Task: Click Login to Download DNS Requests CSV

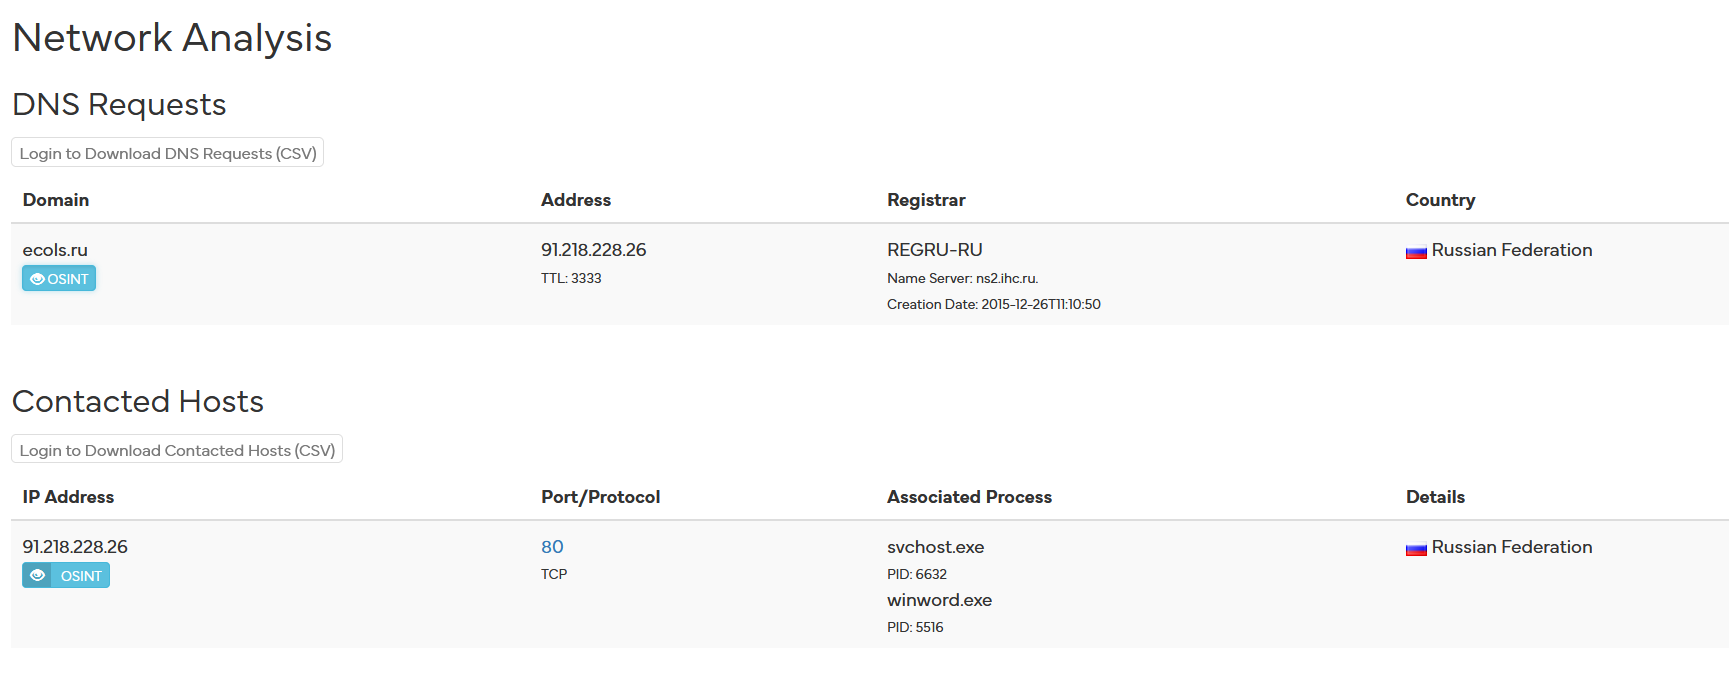Action: coord(167,152)
